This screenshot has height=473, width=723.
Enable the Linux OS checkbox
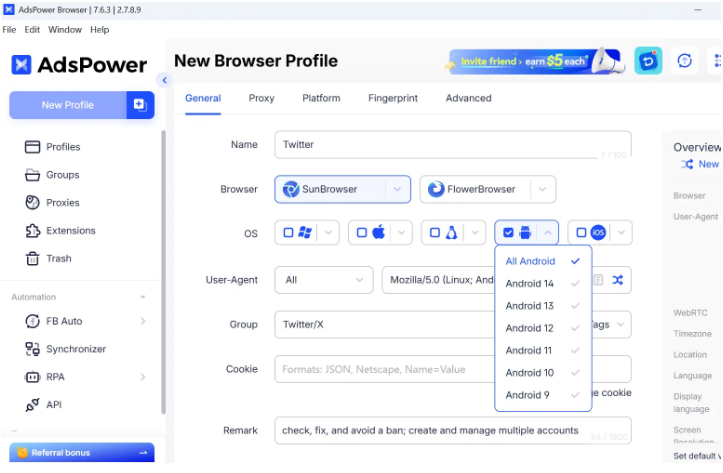(x=435, y=233)
